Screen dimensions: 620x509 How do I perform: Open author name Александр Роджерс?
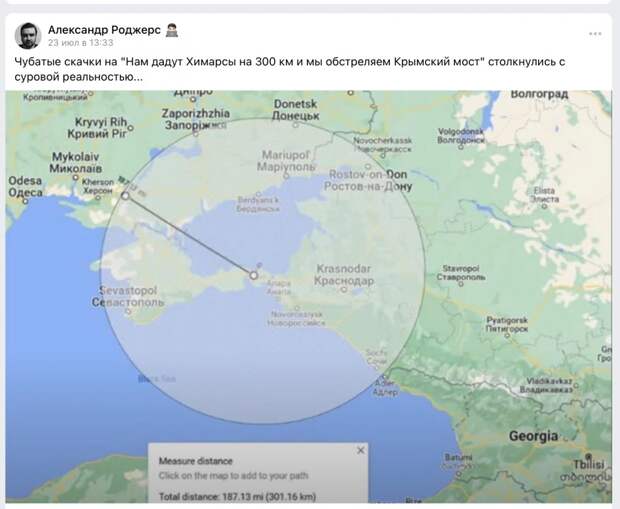pyautogui.click(x=104, y=30)
